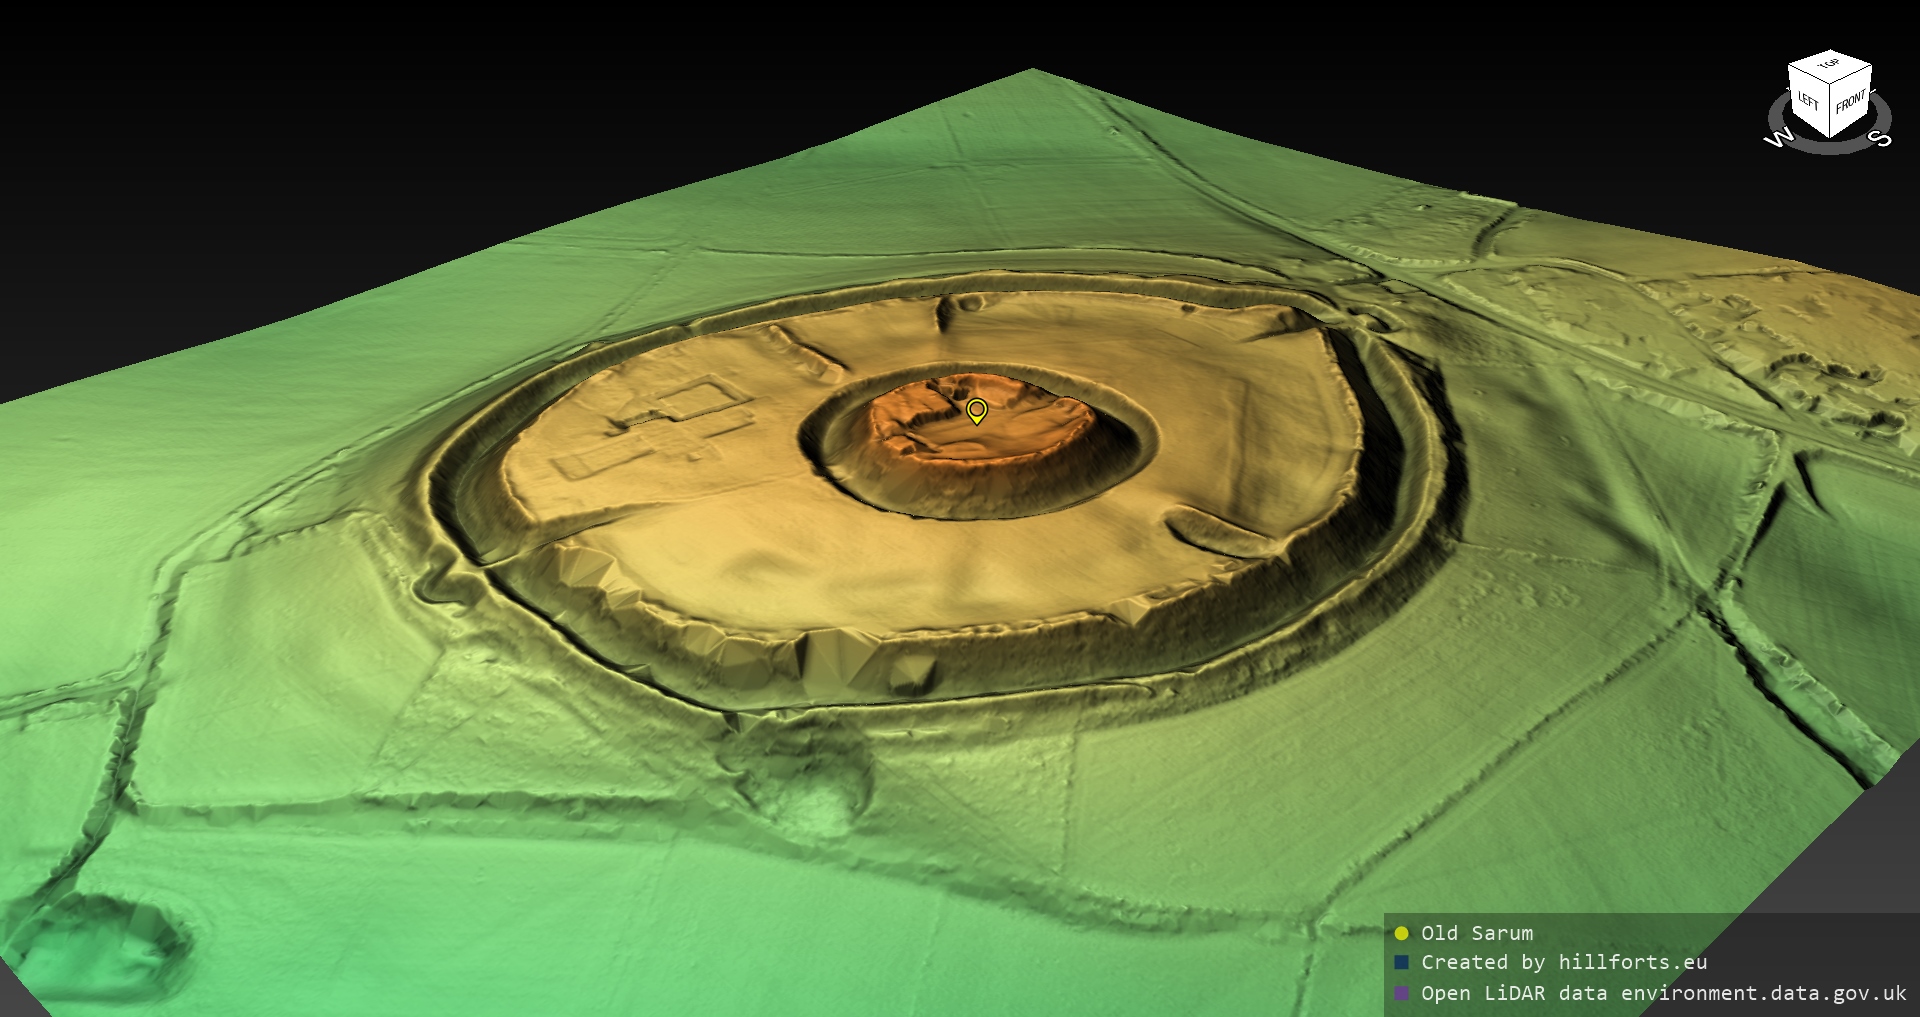Select the Old Sarum legend label

tap(1477, 933)
